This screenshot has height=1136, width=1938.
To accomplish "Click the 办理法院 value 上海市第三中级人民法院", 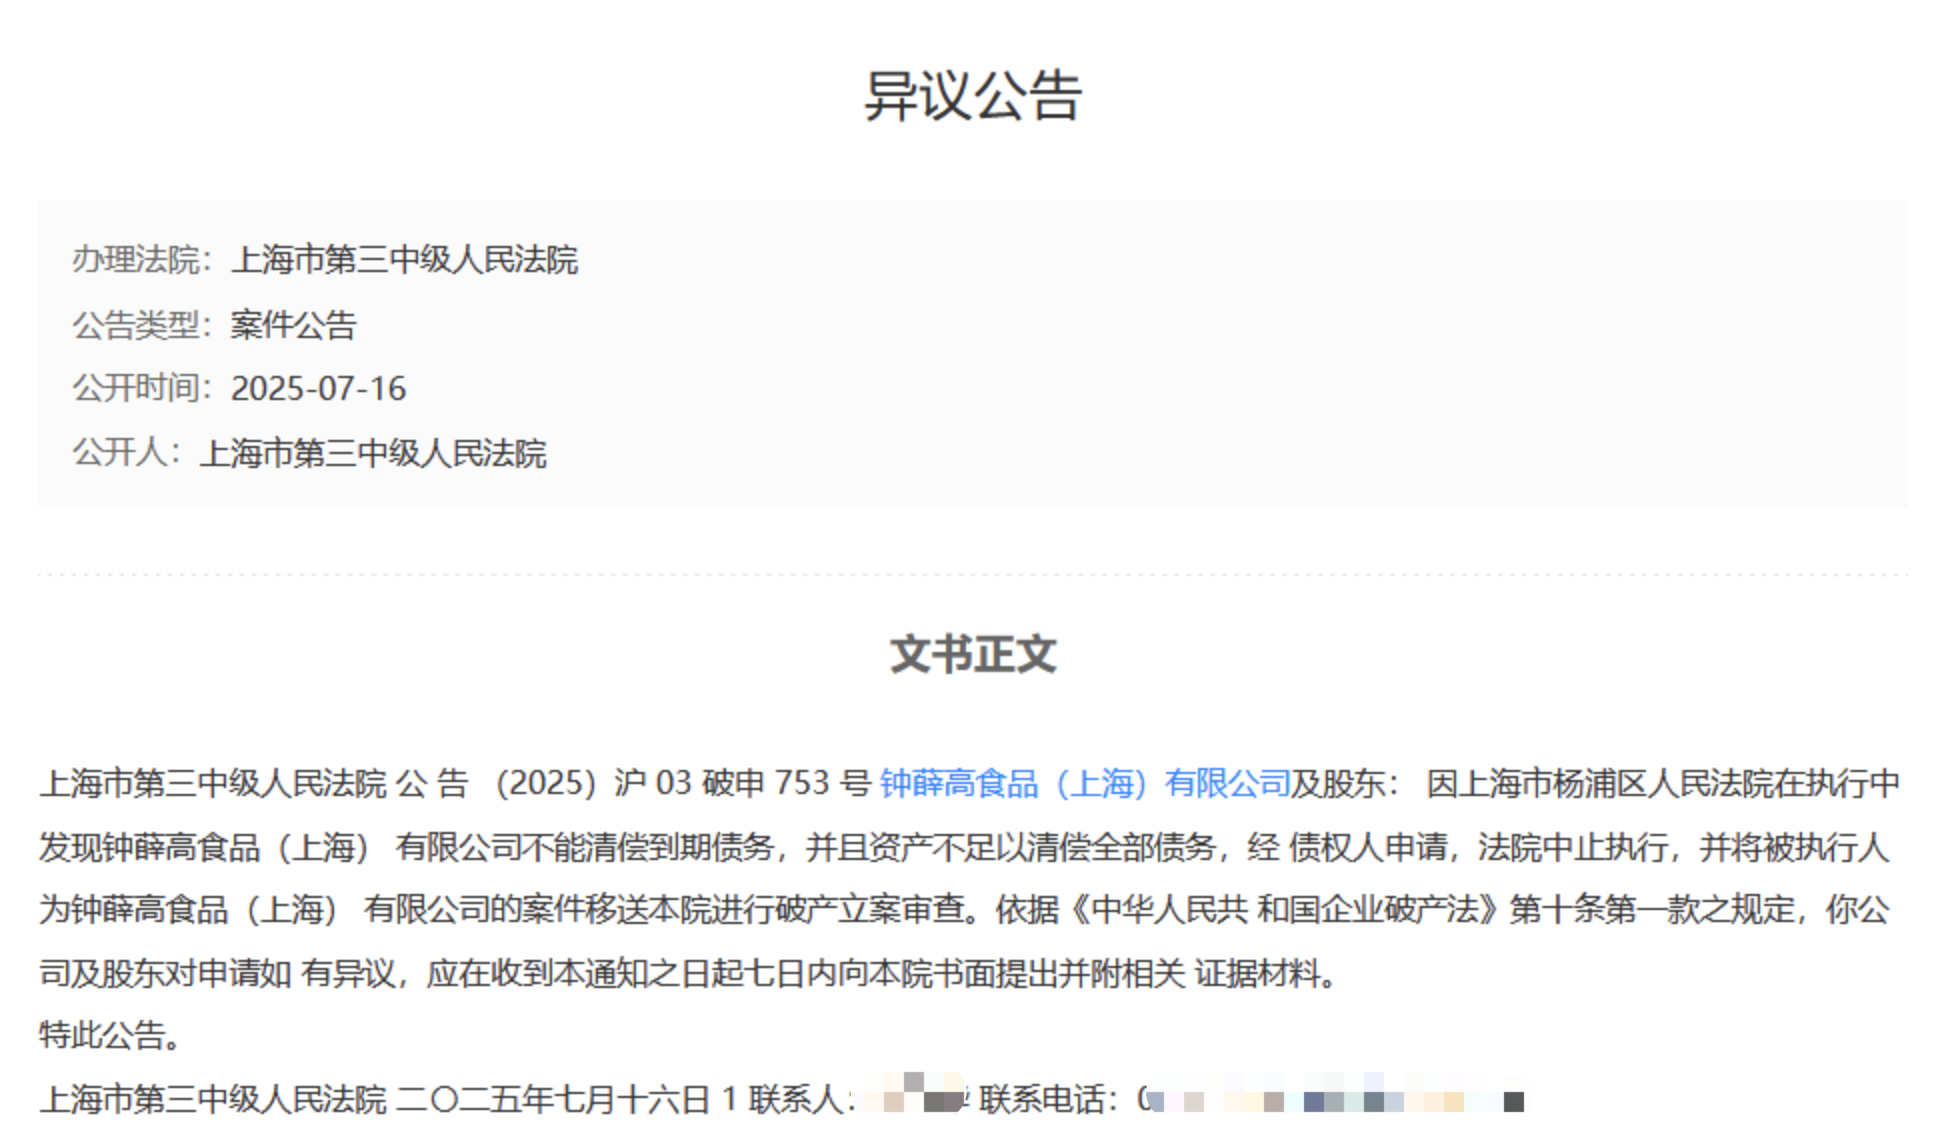I will tap(404, 260).
